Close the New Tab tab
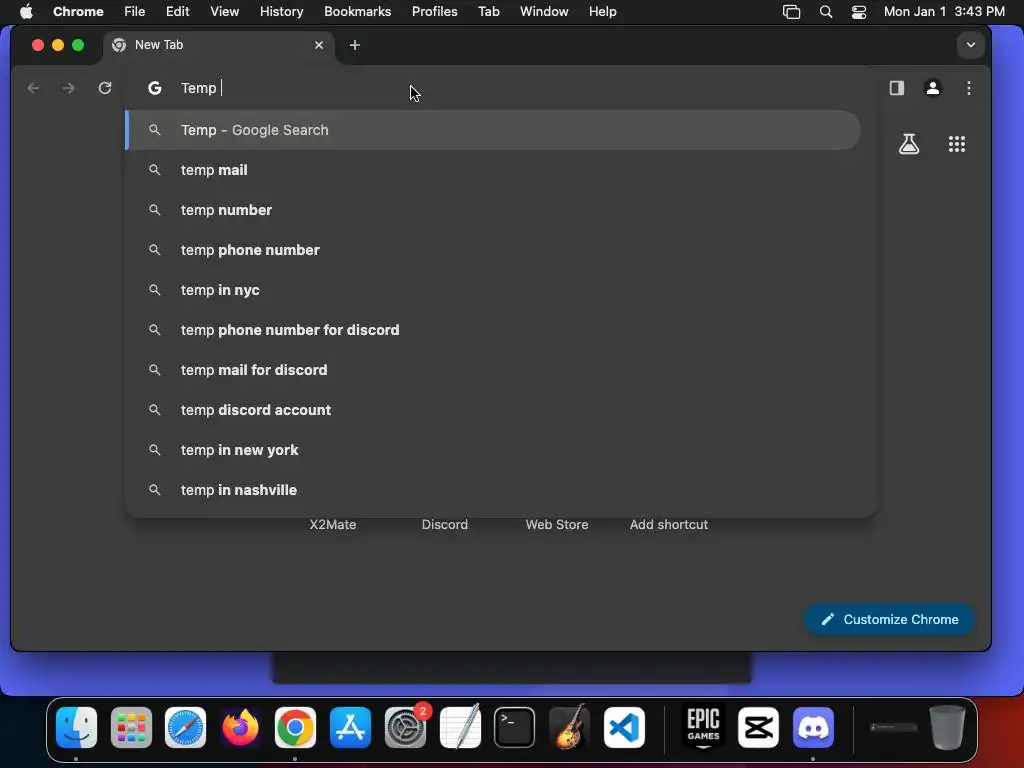1024x768 pixels. click(x=319, y=45)
